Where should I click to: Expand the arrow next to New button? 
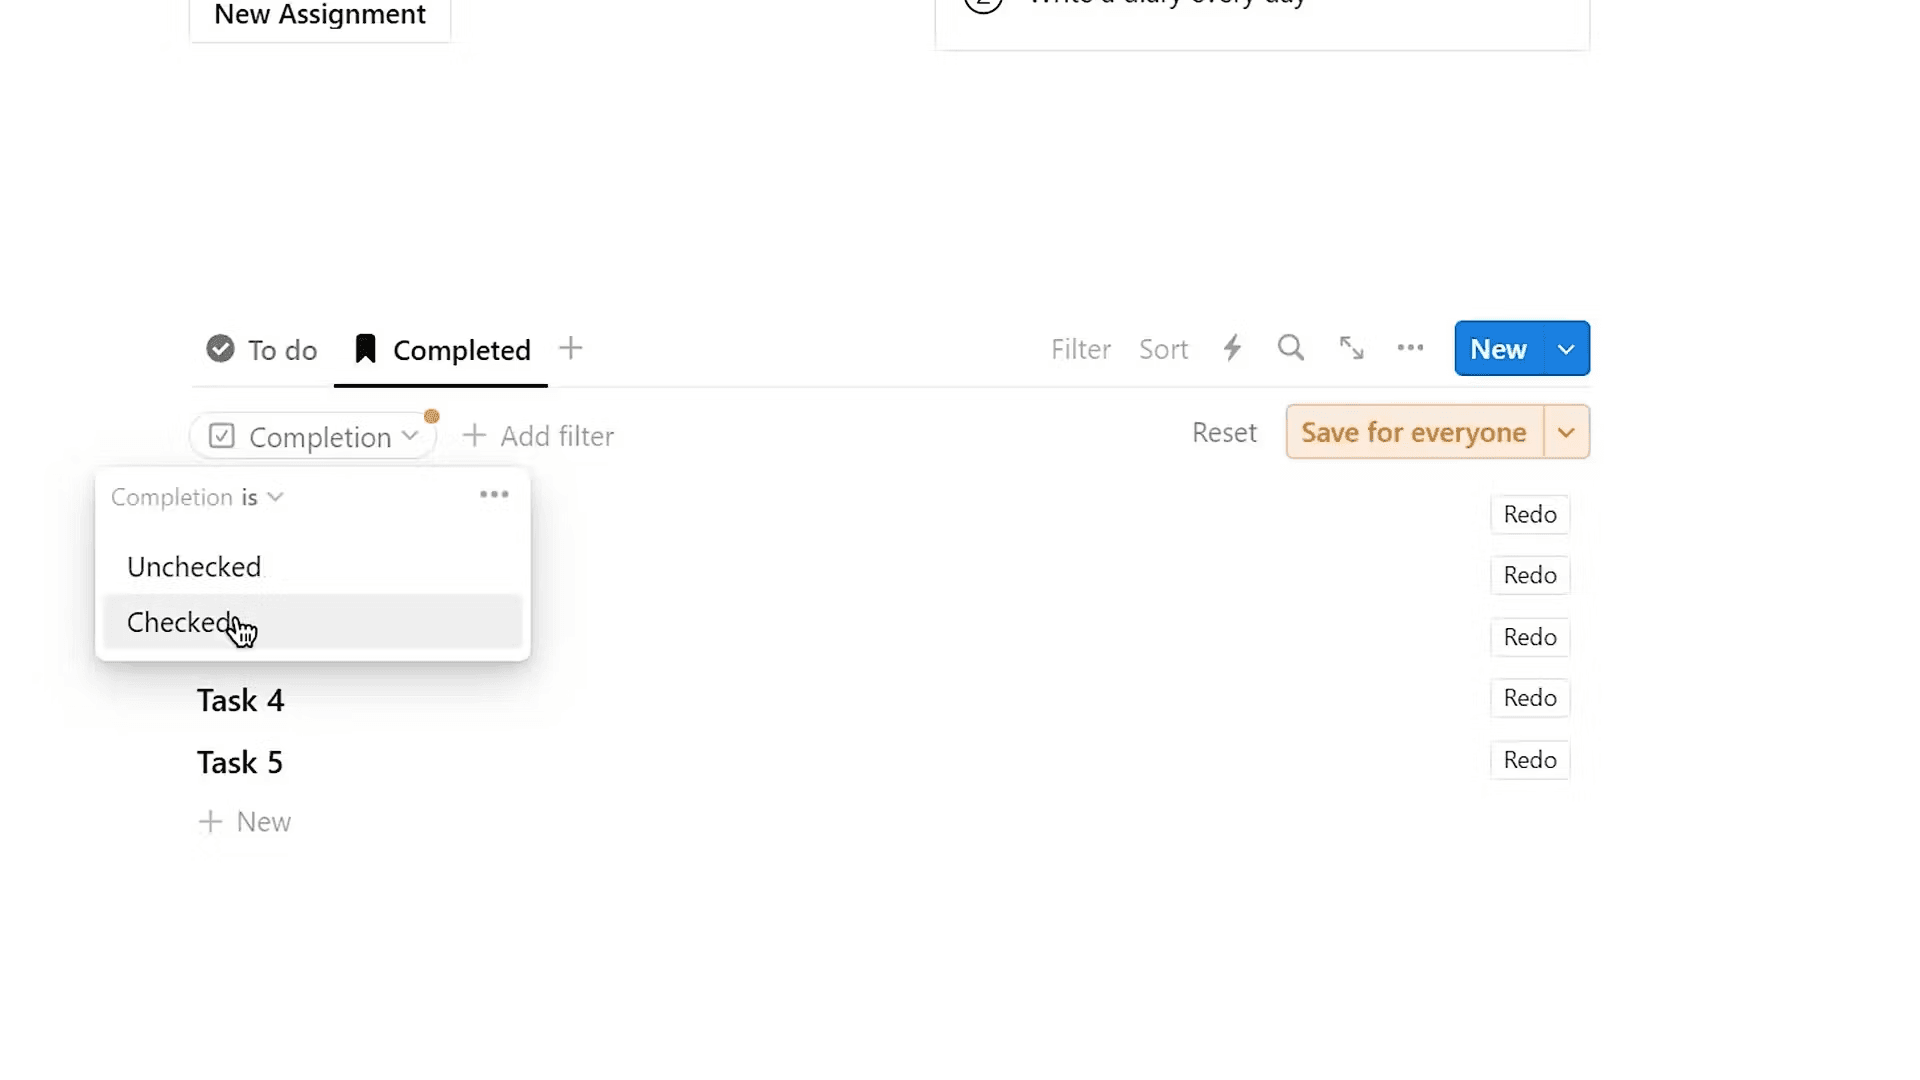pos(1566,349)
